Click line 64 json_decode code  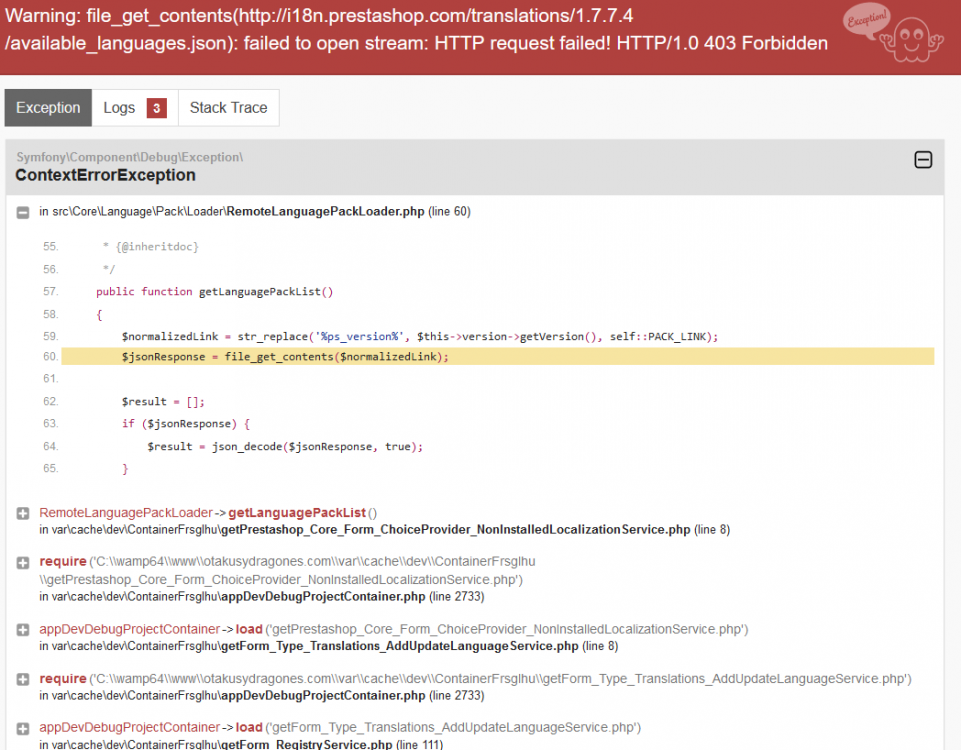[285, 447]
